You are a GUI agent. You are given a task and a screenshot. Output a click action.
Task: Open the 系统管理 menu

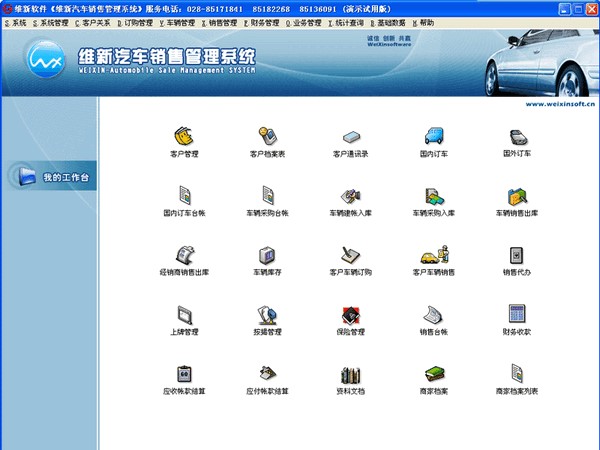51,21
